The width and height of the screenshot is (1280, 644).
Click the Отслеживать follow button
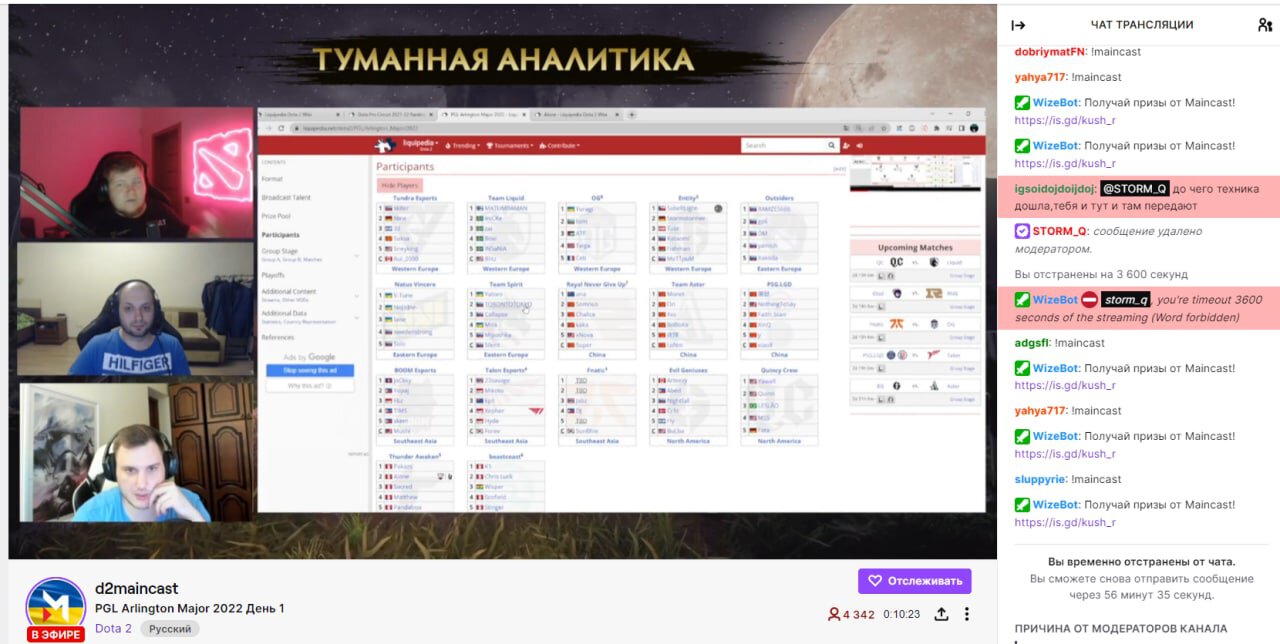[914, 581]
